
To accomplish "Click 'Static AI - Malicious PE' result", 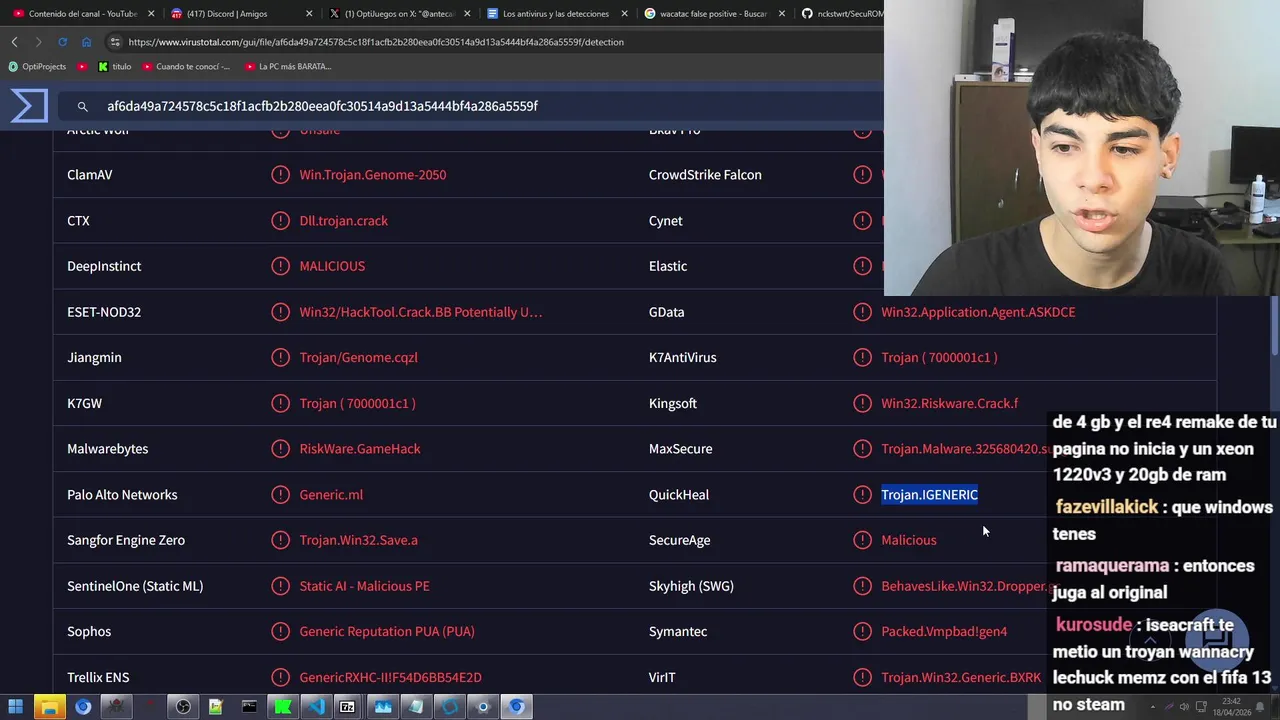I will point(364,586).
